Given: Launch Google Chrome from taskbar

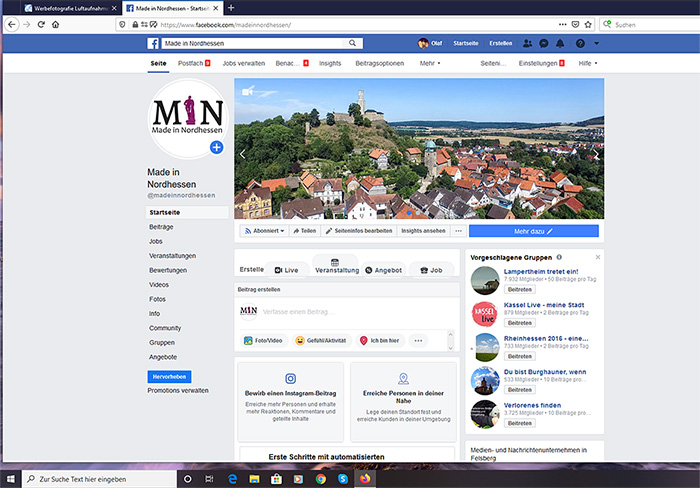Looking at the screenshot, I should click(x=321, y=479).
